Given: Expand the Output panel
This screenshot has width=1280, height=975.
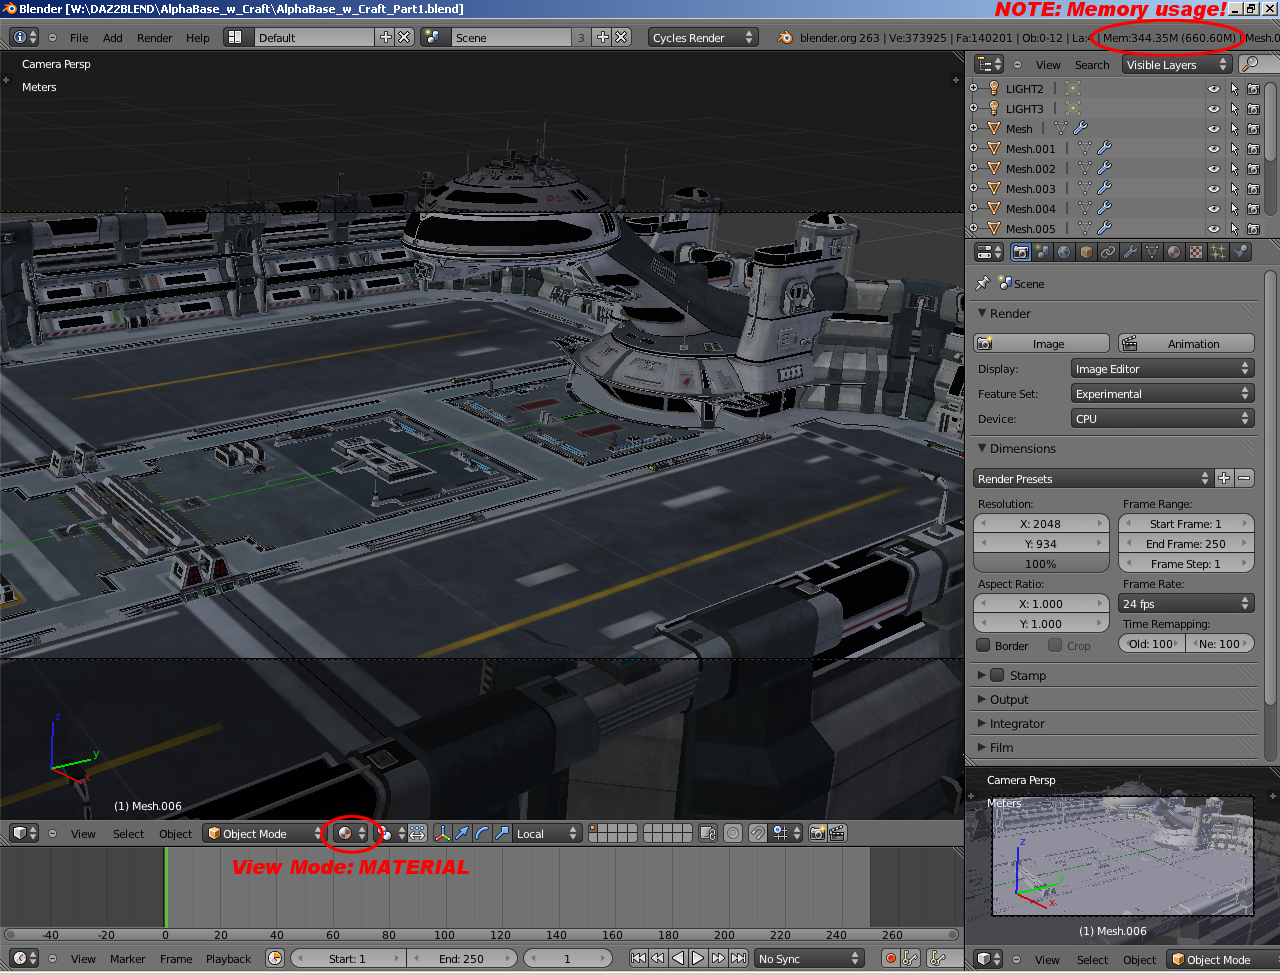Looking at the screenshot, I should click(1009, 700).
